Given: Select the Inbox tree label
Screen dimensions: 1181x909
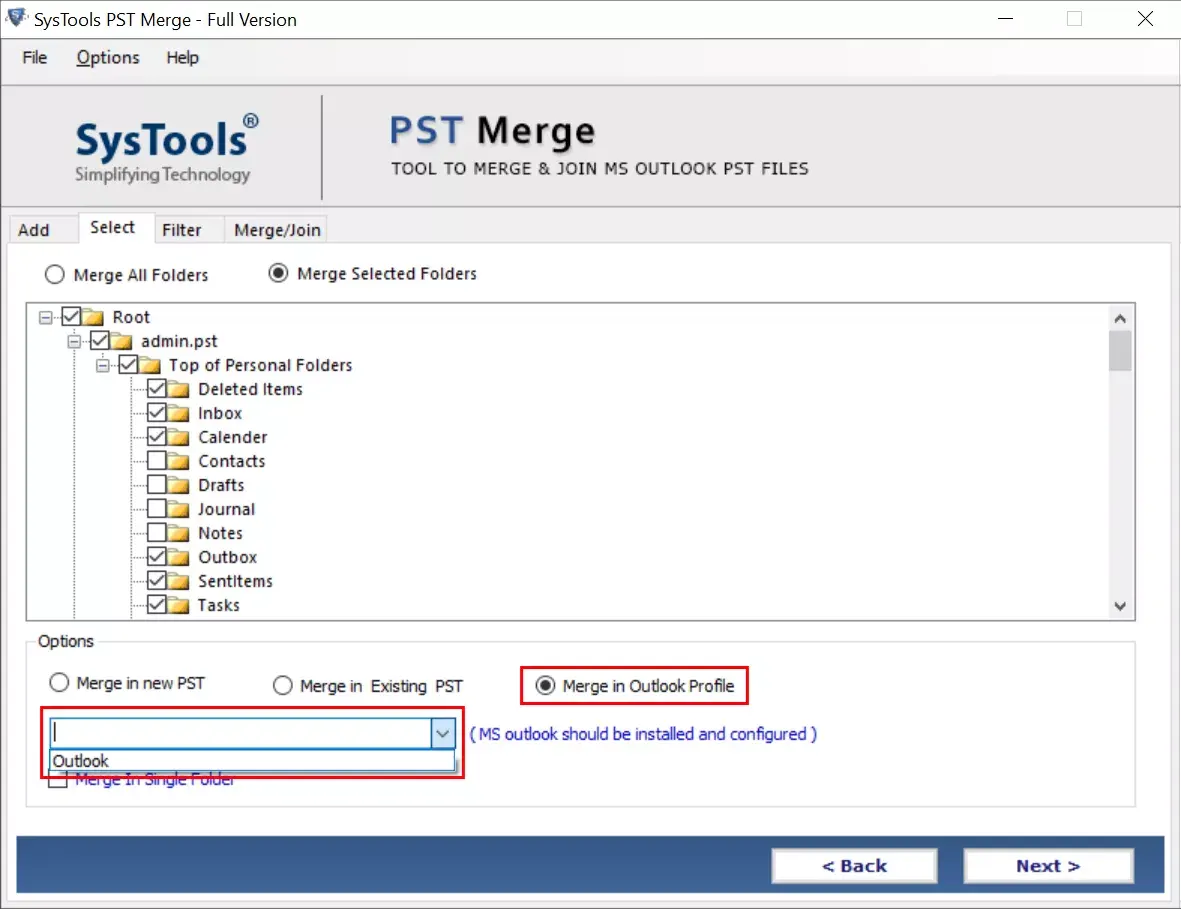Looking at the screenshot, I should 220,413.
